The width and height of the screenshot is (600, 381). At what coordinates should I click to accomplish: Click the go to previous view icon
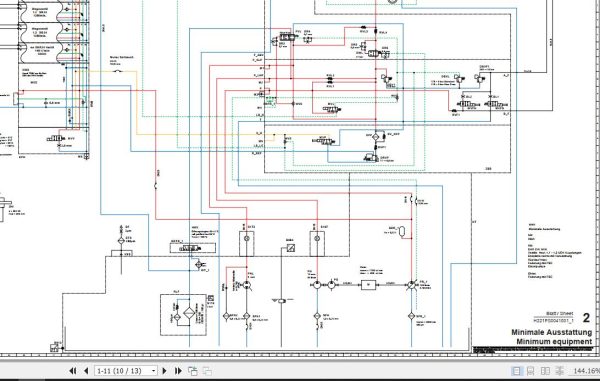192,371
